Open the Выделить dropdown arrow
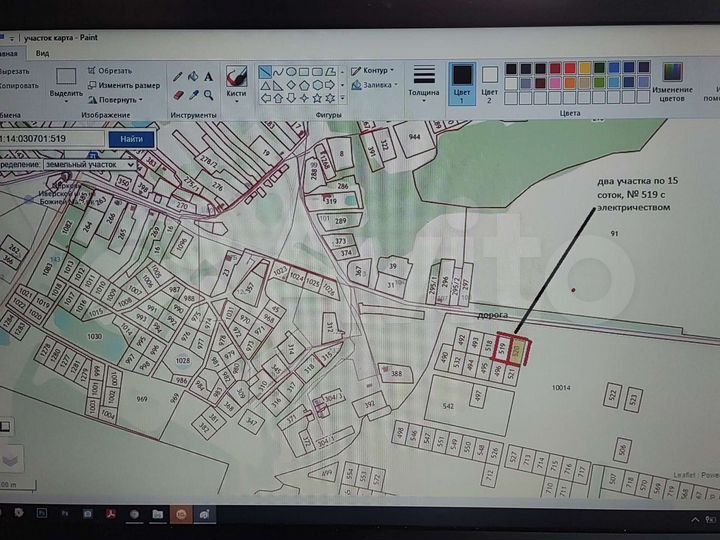Image resolution: width=720 pixels, height=540 pixels. [x=66, y=101]
